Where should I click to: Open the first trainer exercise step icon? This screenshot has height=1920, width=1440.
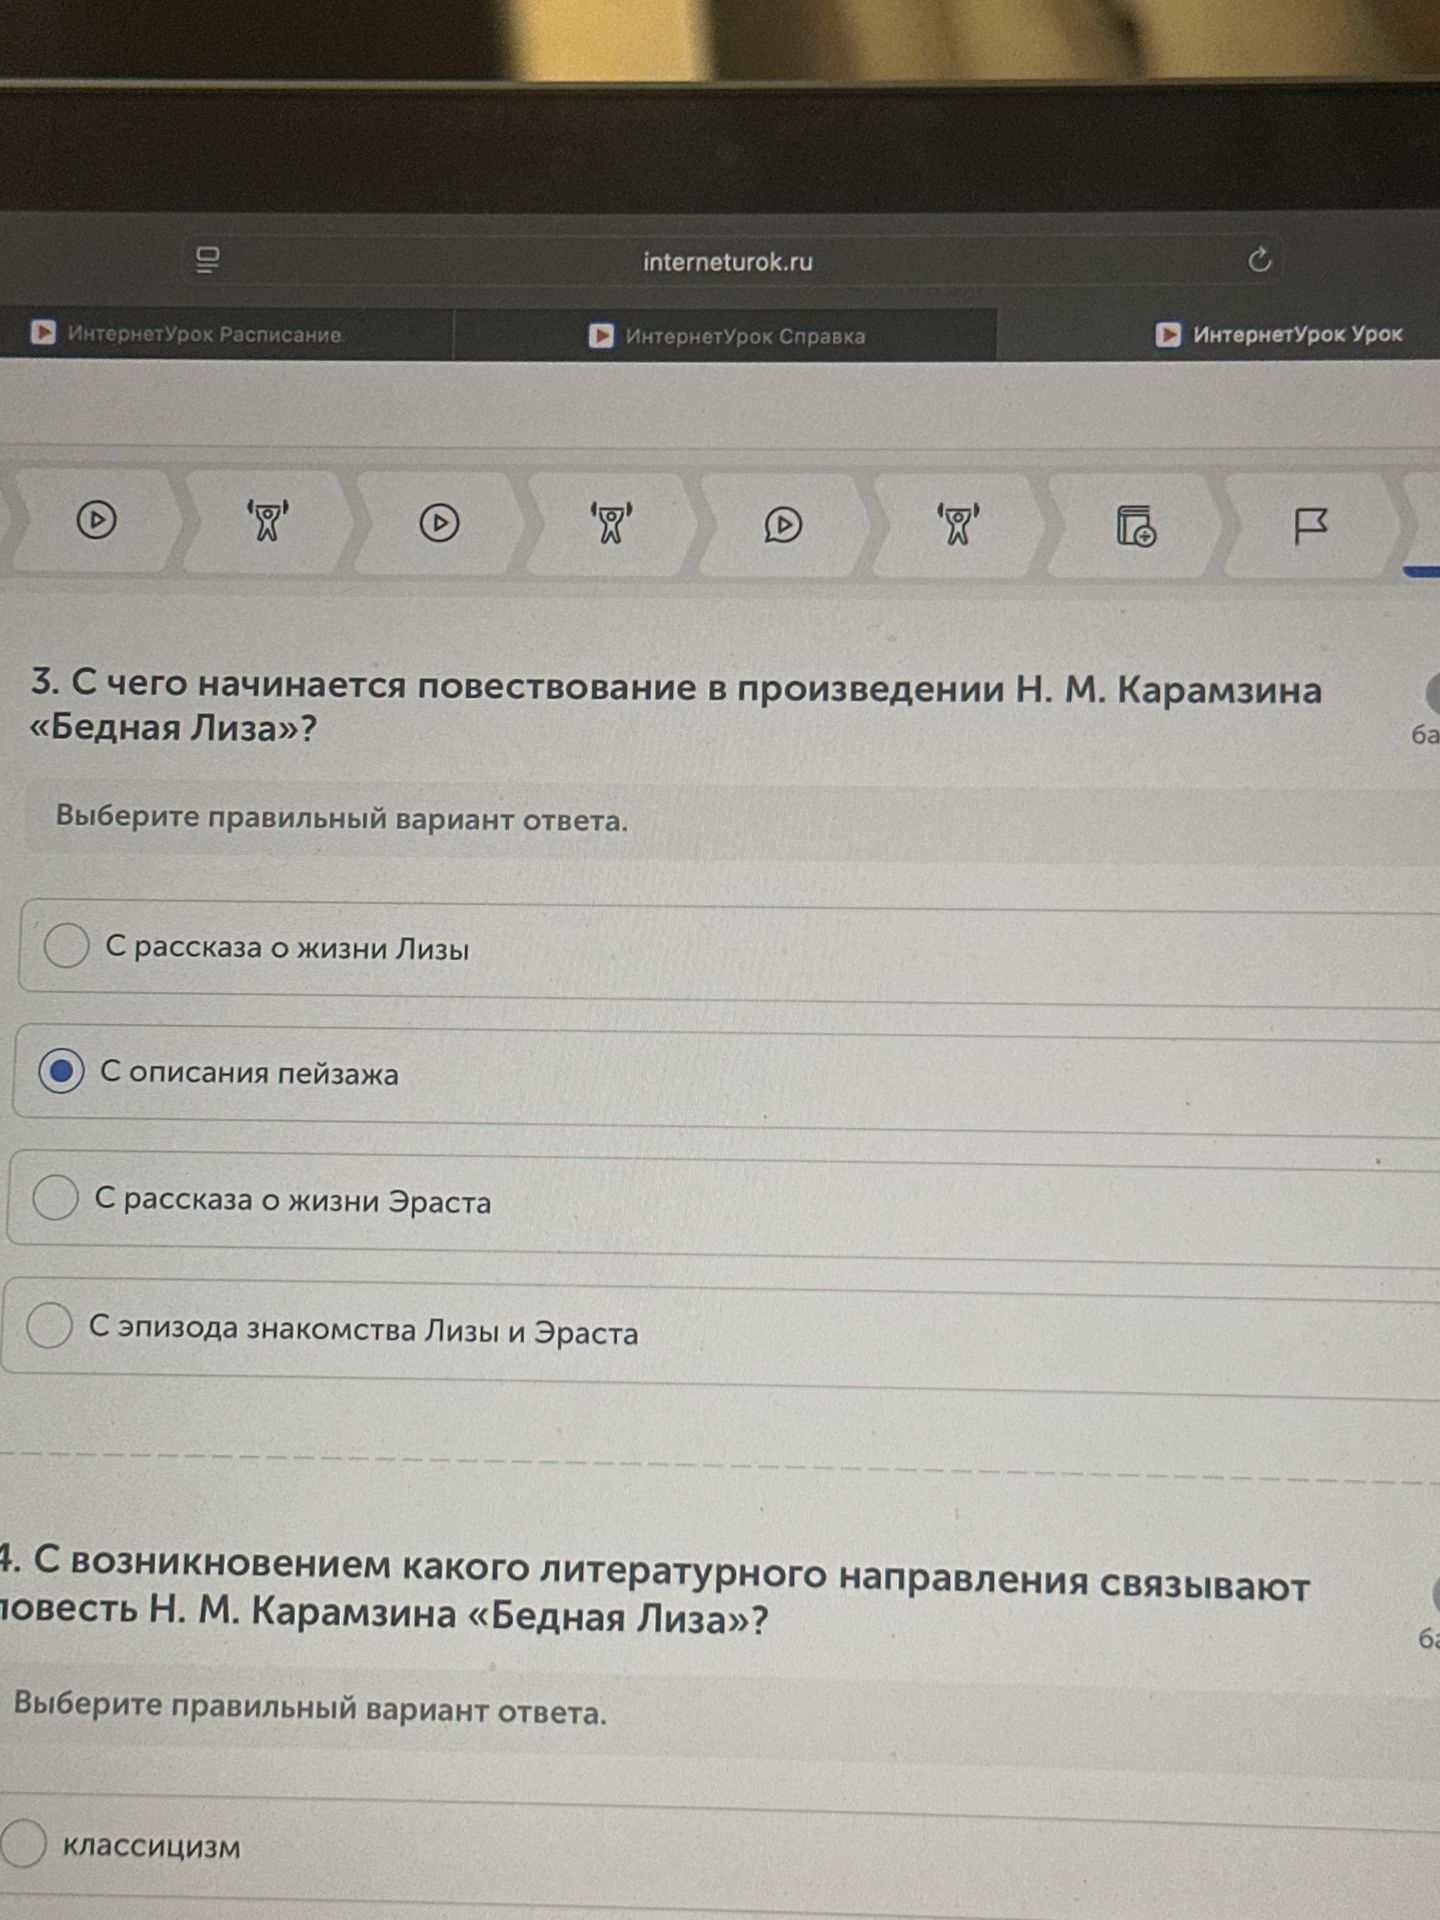point(267,521)
